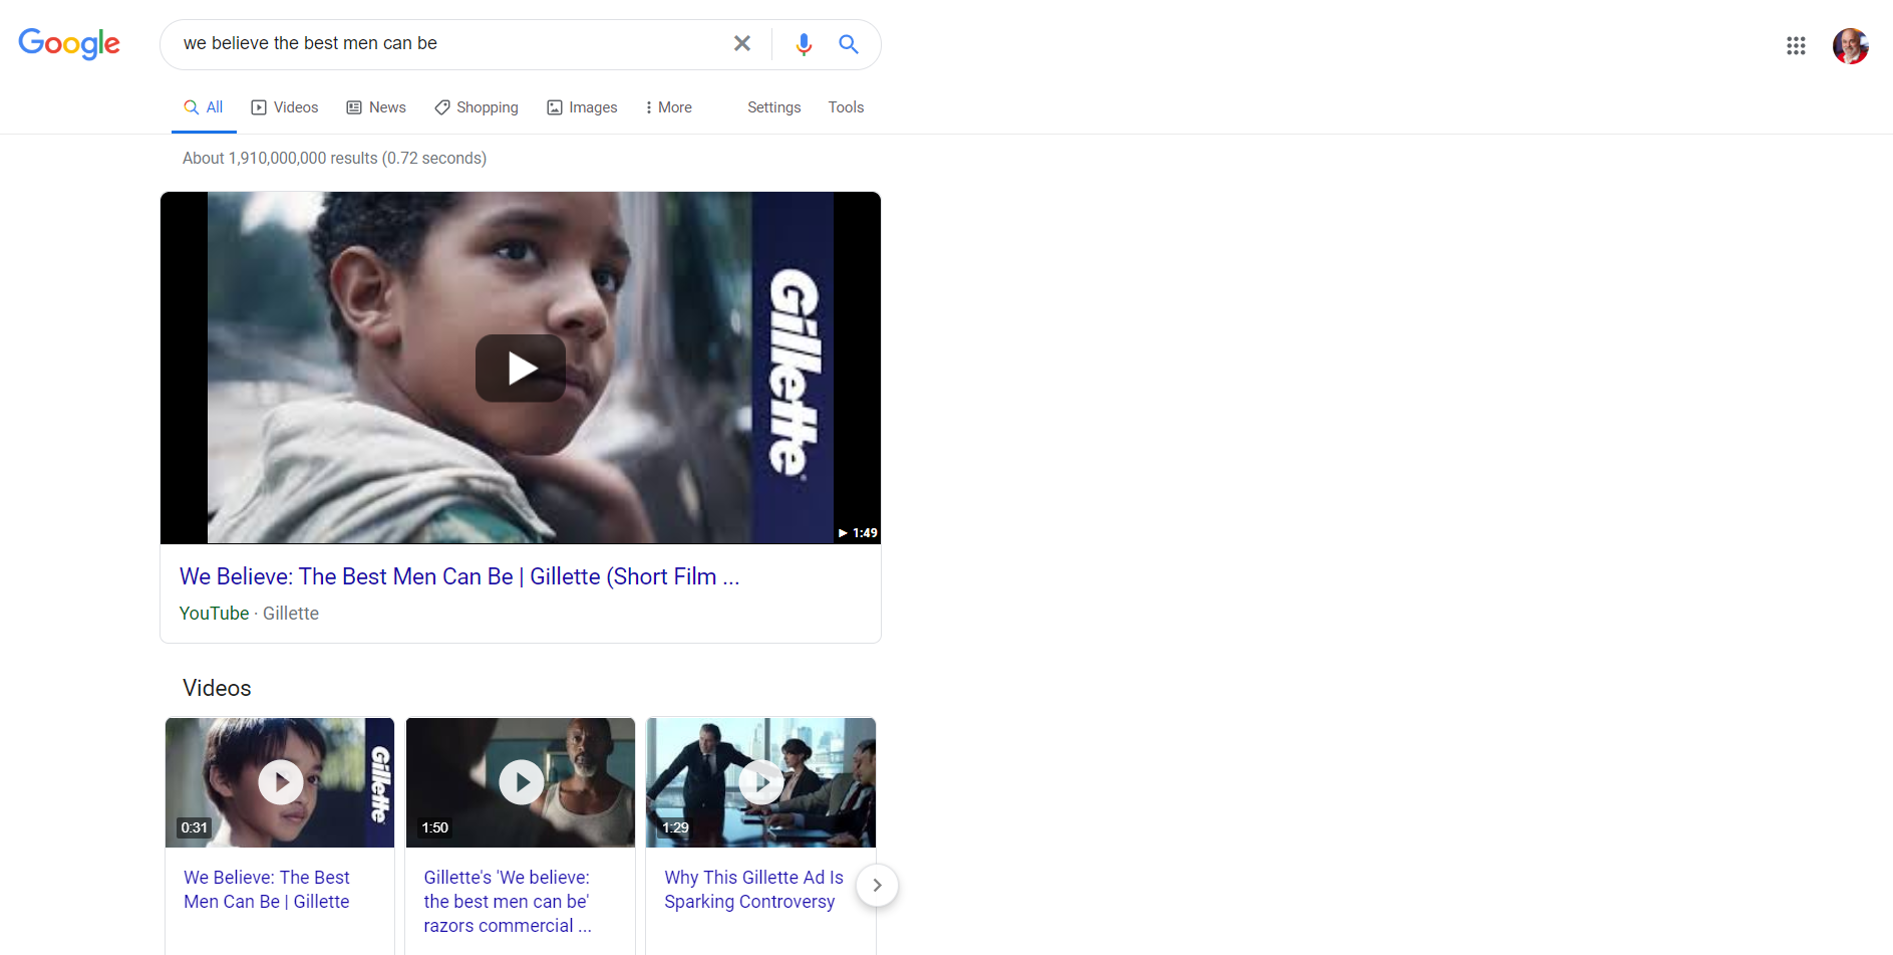Open search Tools

pyautogui.click(x=846, y=108)
